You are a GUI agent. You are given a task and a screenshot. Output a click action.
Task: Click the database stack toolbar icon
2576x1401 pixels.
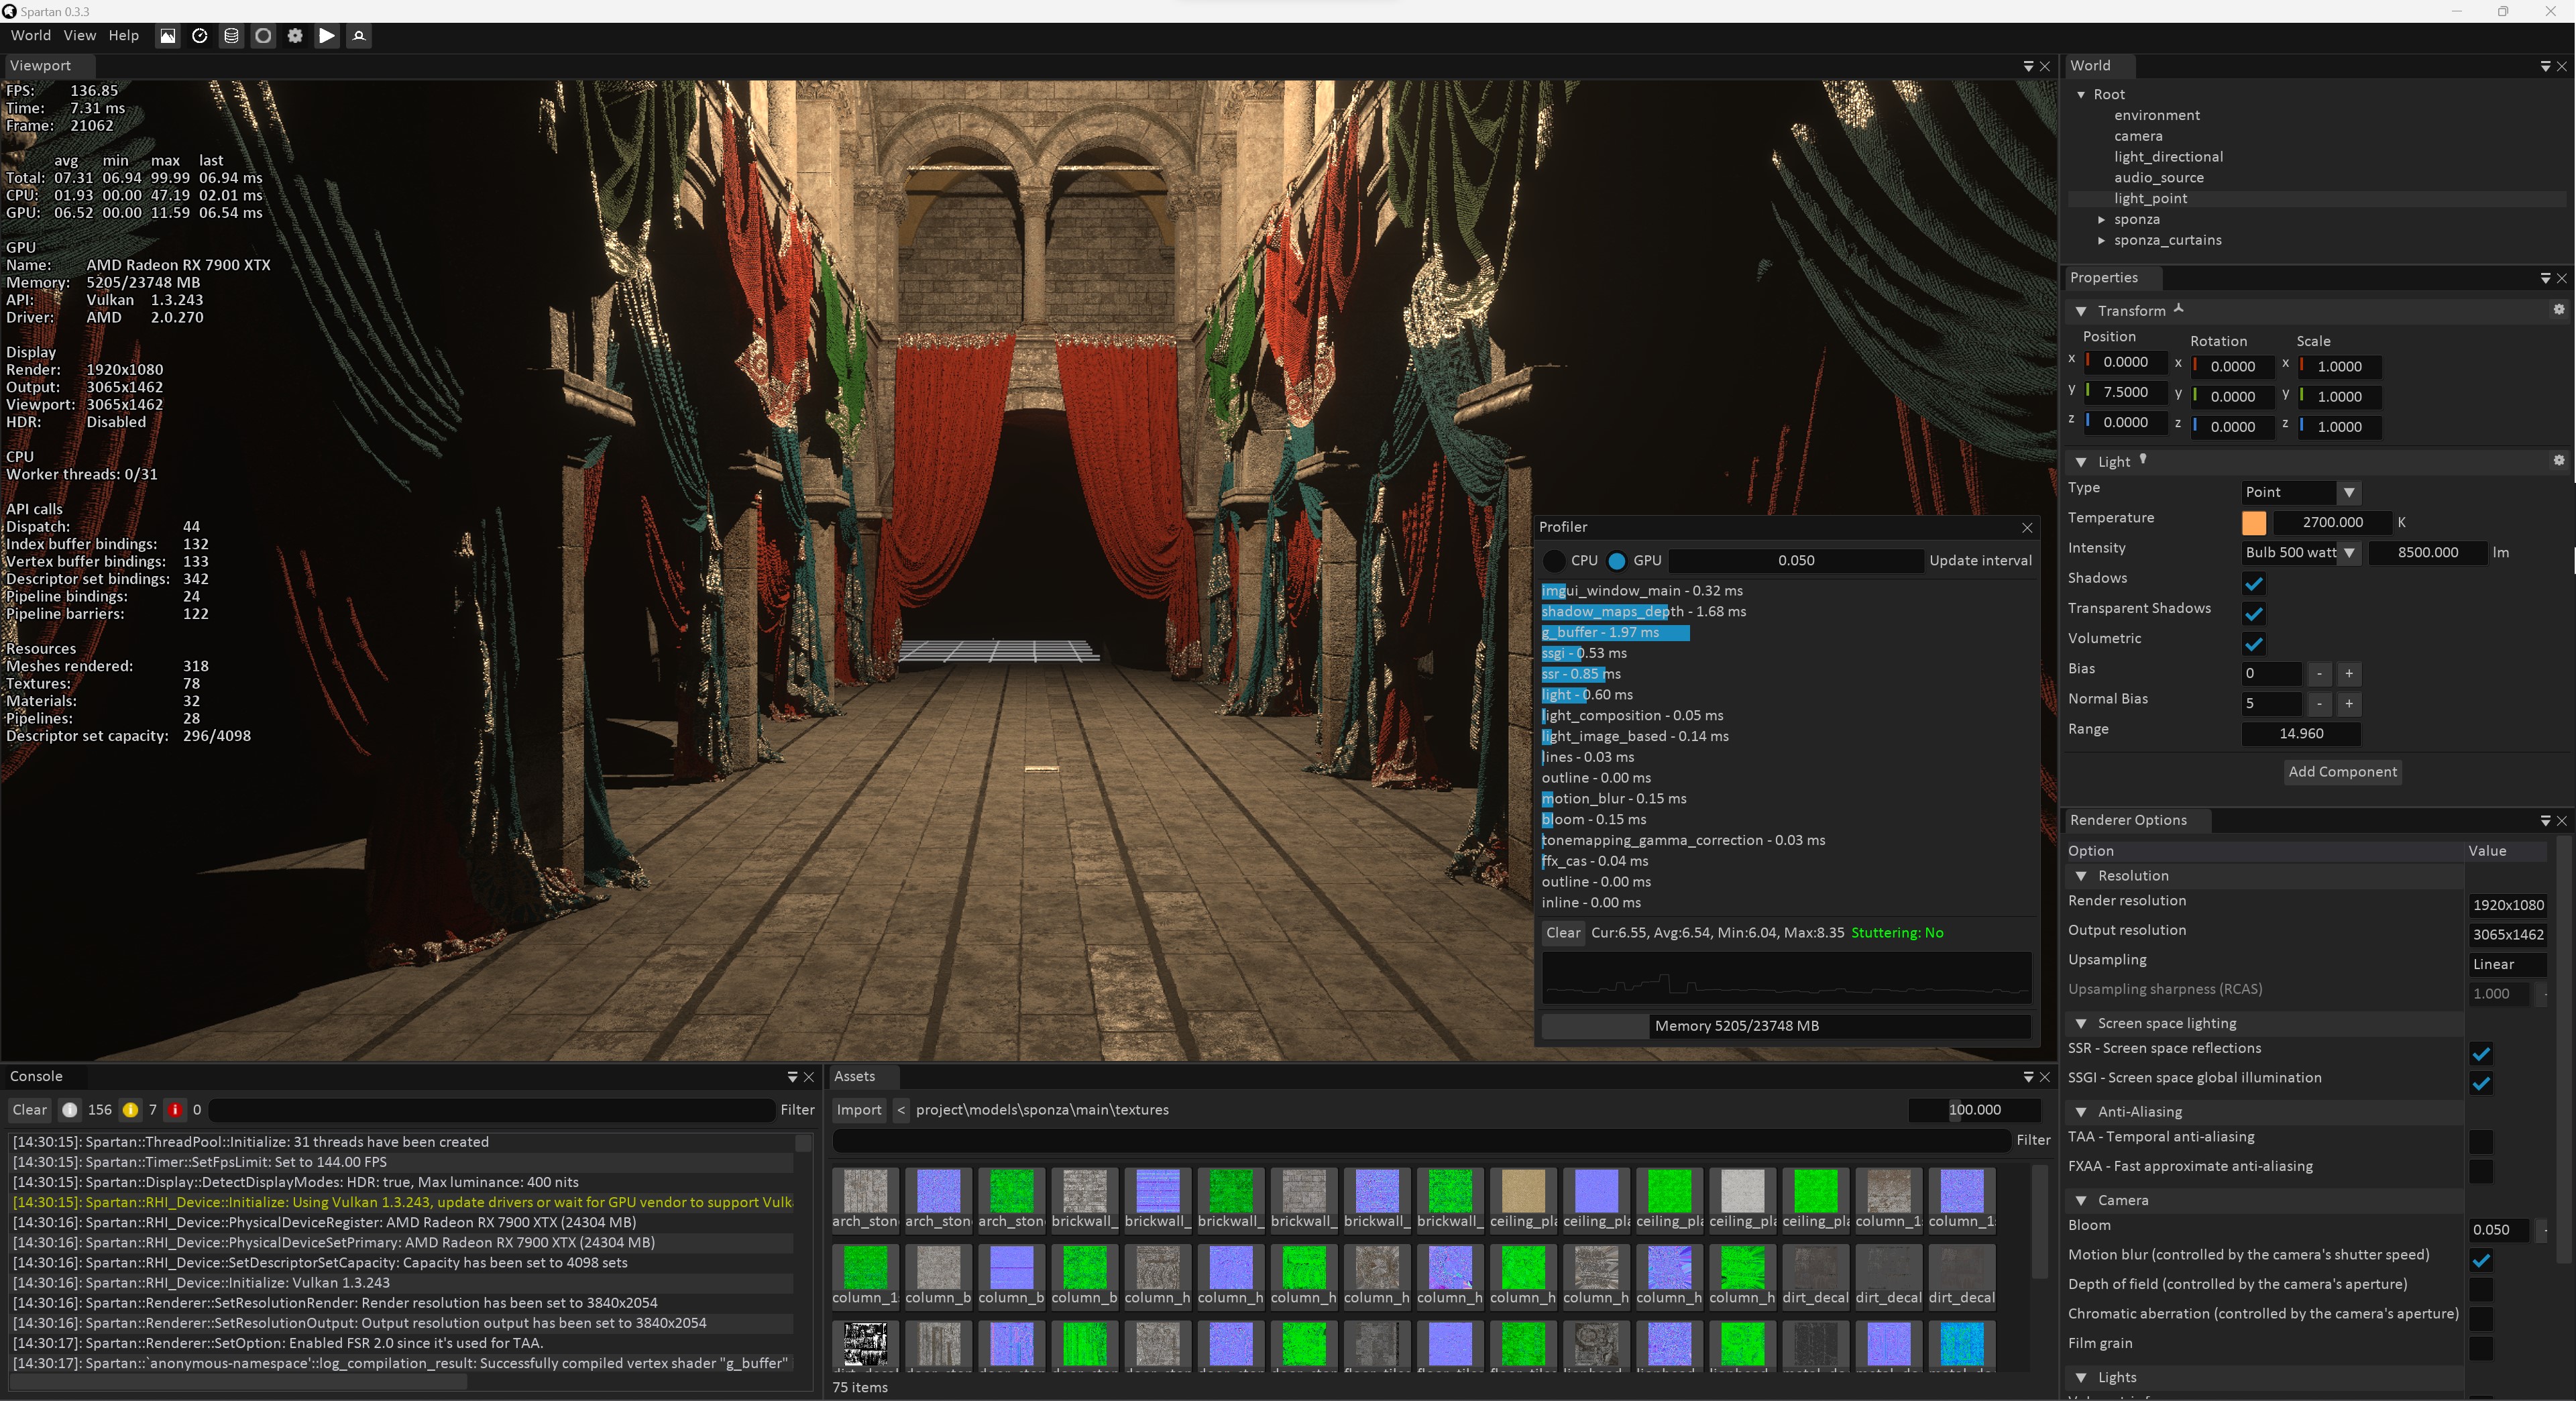click(231, 36)
